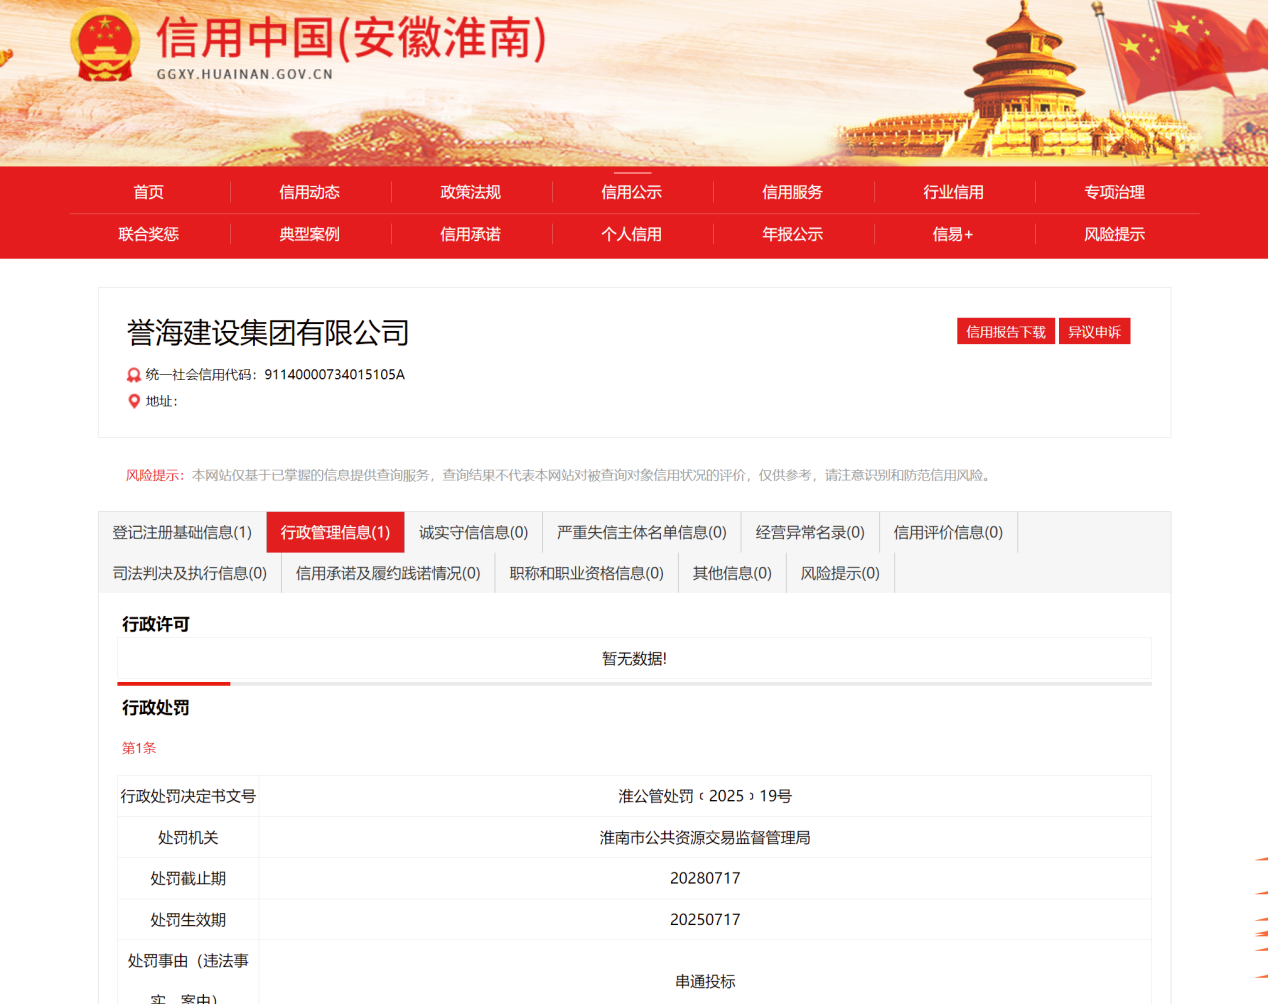Open the 信用服务 navigation item
The height and width of the screenshot is (1004, 1271).
(x=793, y=192)
